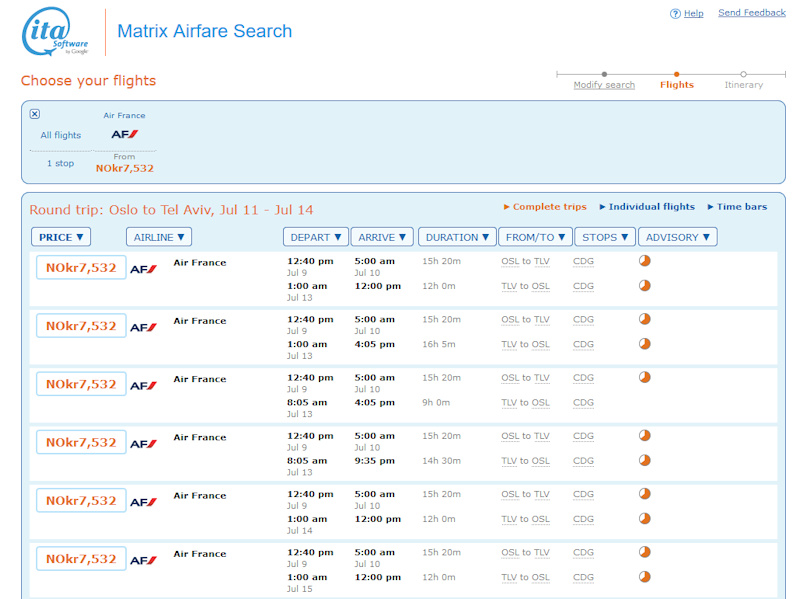The height and width of the screenshot is (599, 800).
Task: Click the advisory icon in the first result's outbound flight
Action: tap(644, 261)
